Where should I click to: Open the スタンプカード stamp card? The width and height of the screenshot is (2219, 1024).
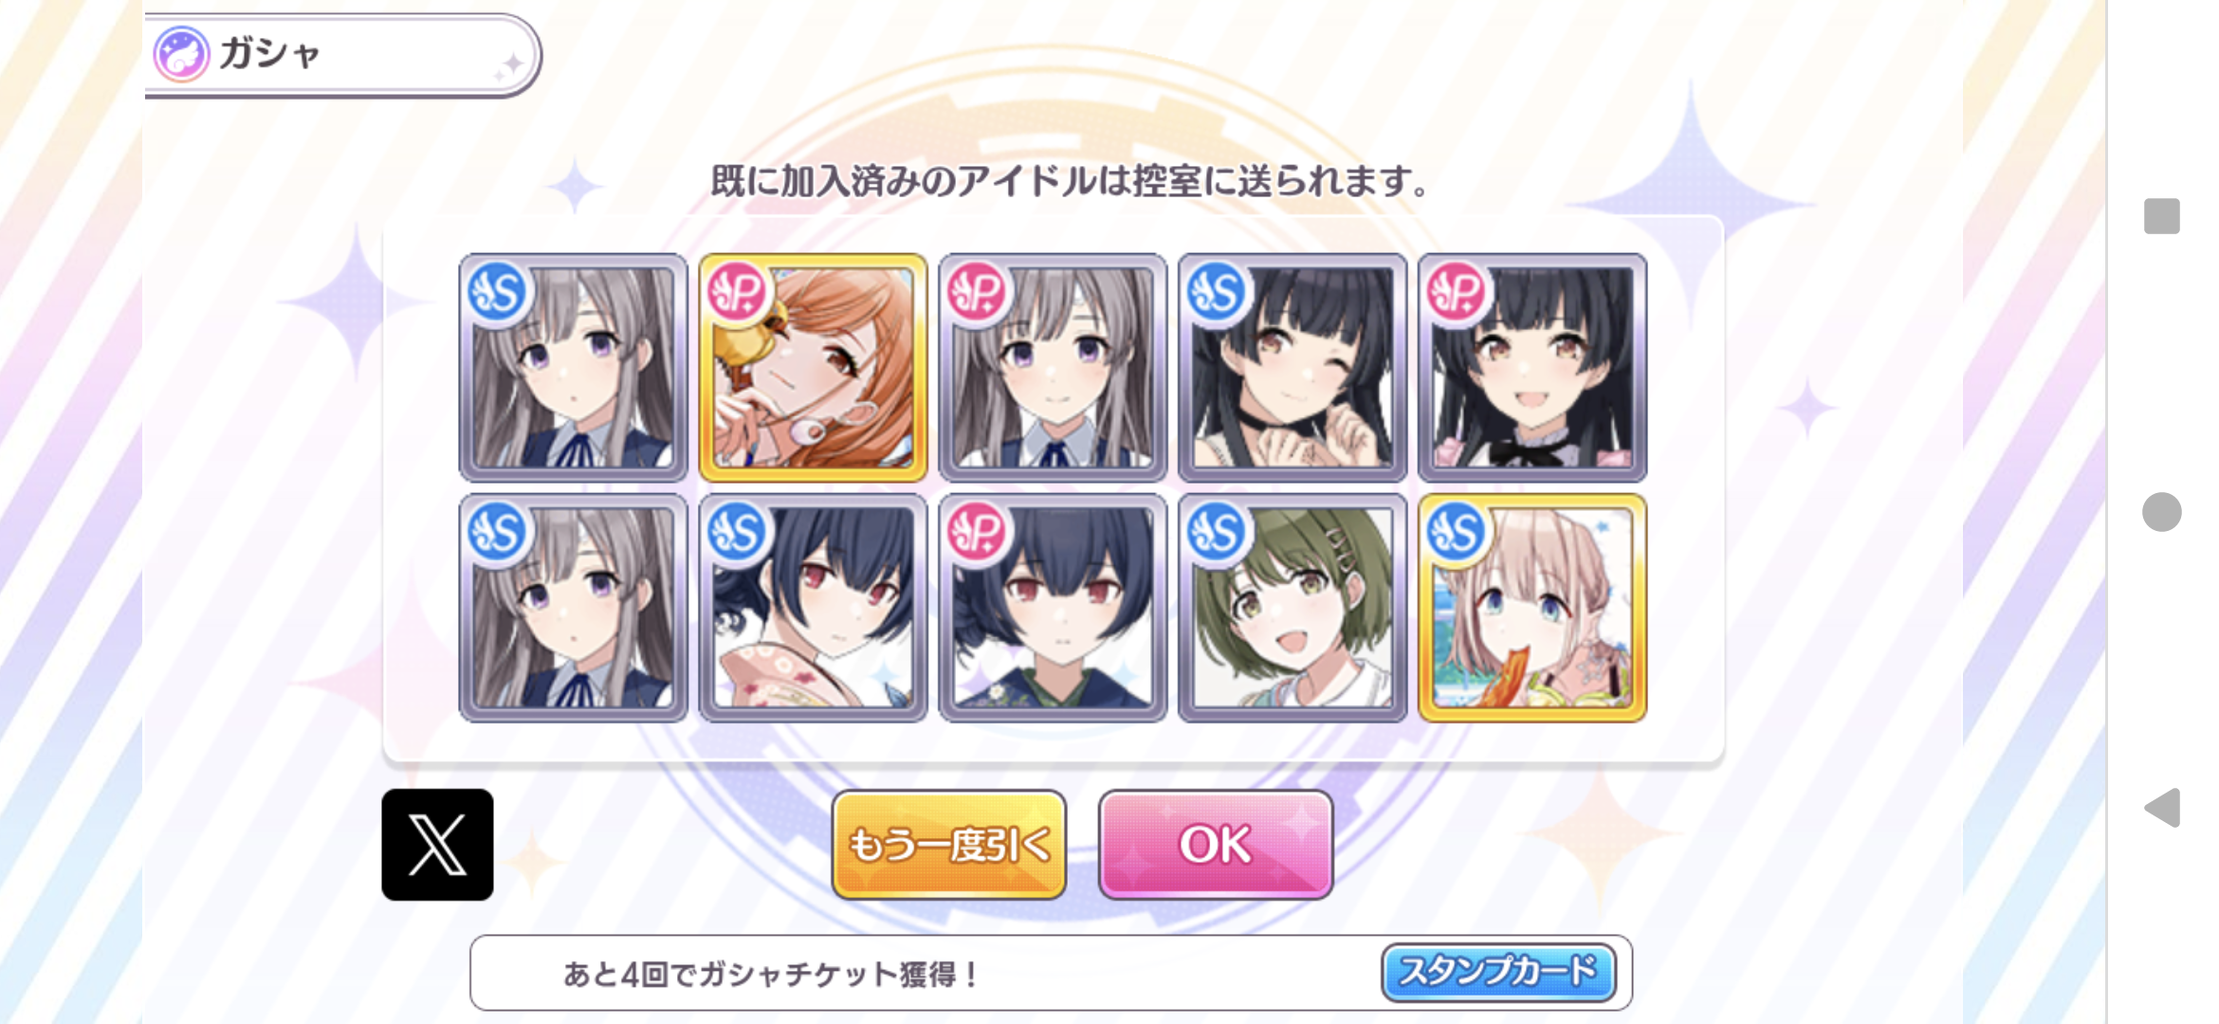[1498, 972]
